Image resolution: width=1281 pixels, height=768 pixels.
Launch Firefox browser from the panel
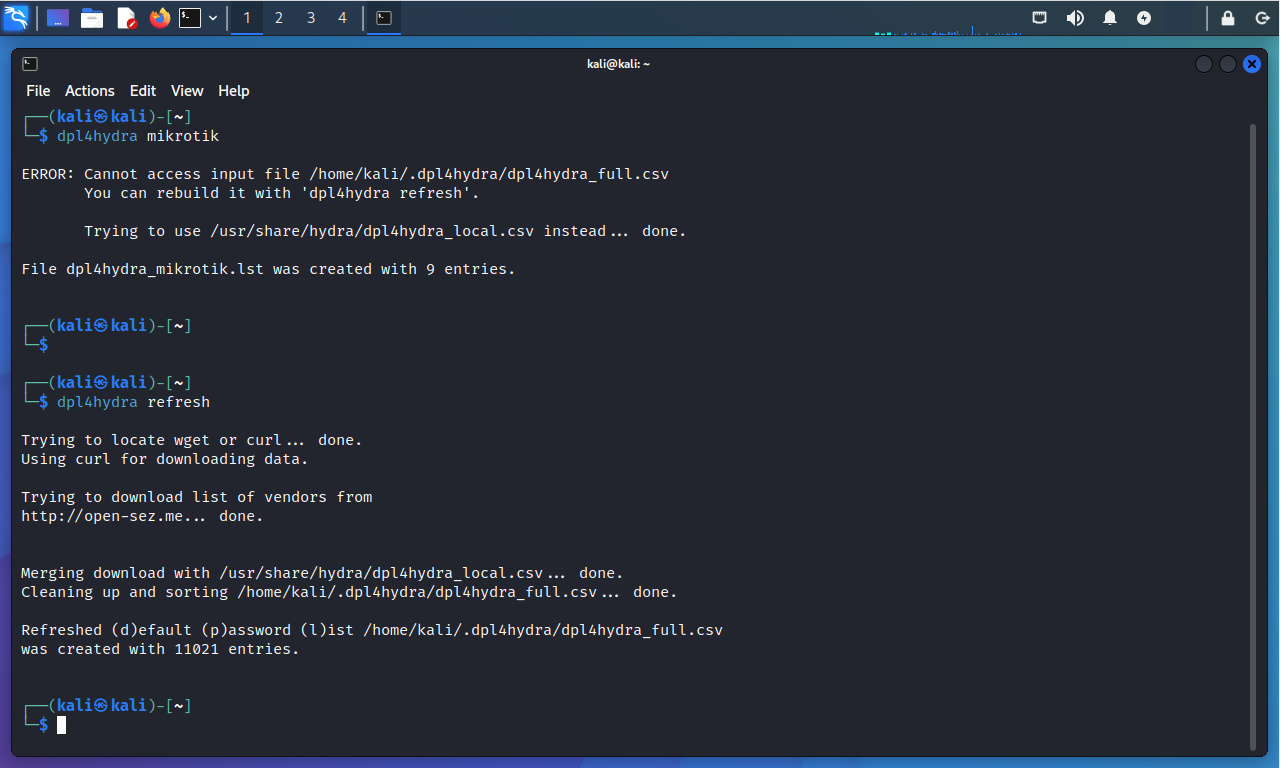click(160, 18)
